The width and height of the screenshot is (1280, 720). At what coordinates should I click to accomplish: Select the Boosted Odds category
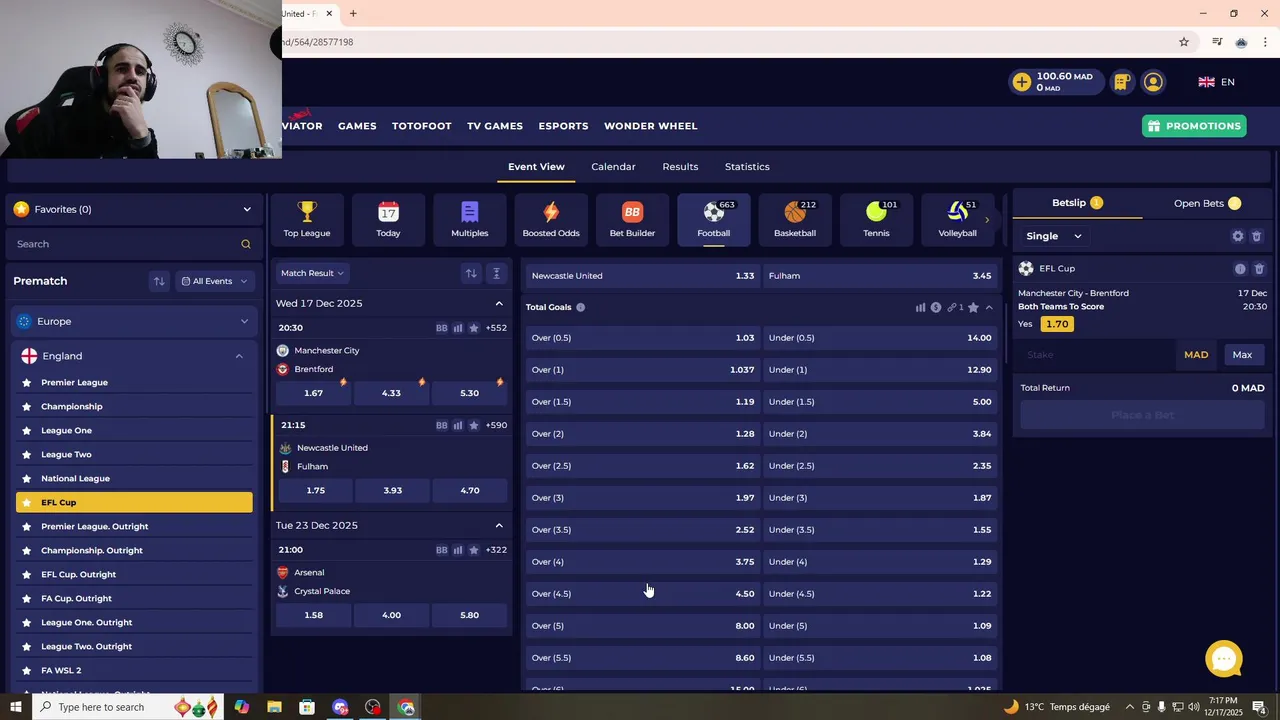551,219
